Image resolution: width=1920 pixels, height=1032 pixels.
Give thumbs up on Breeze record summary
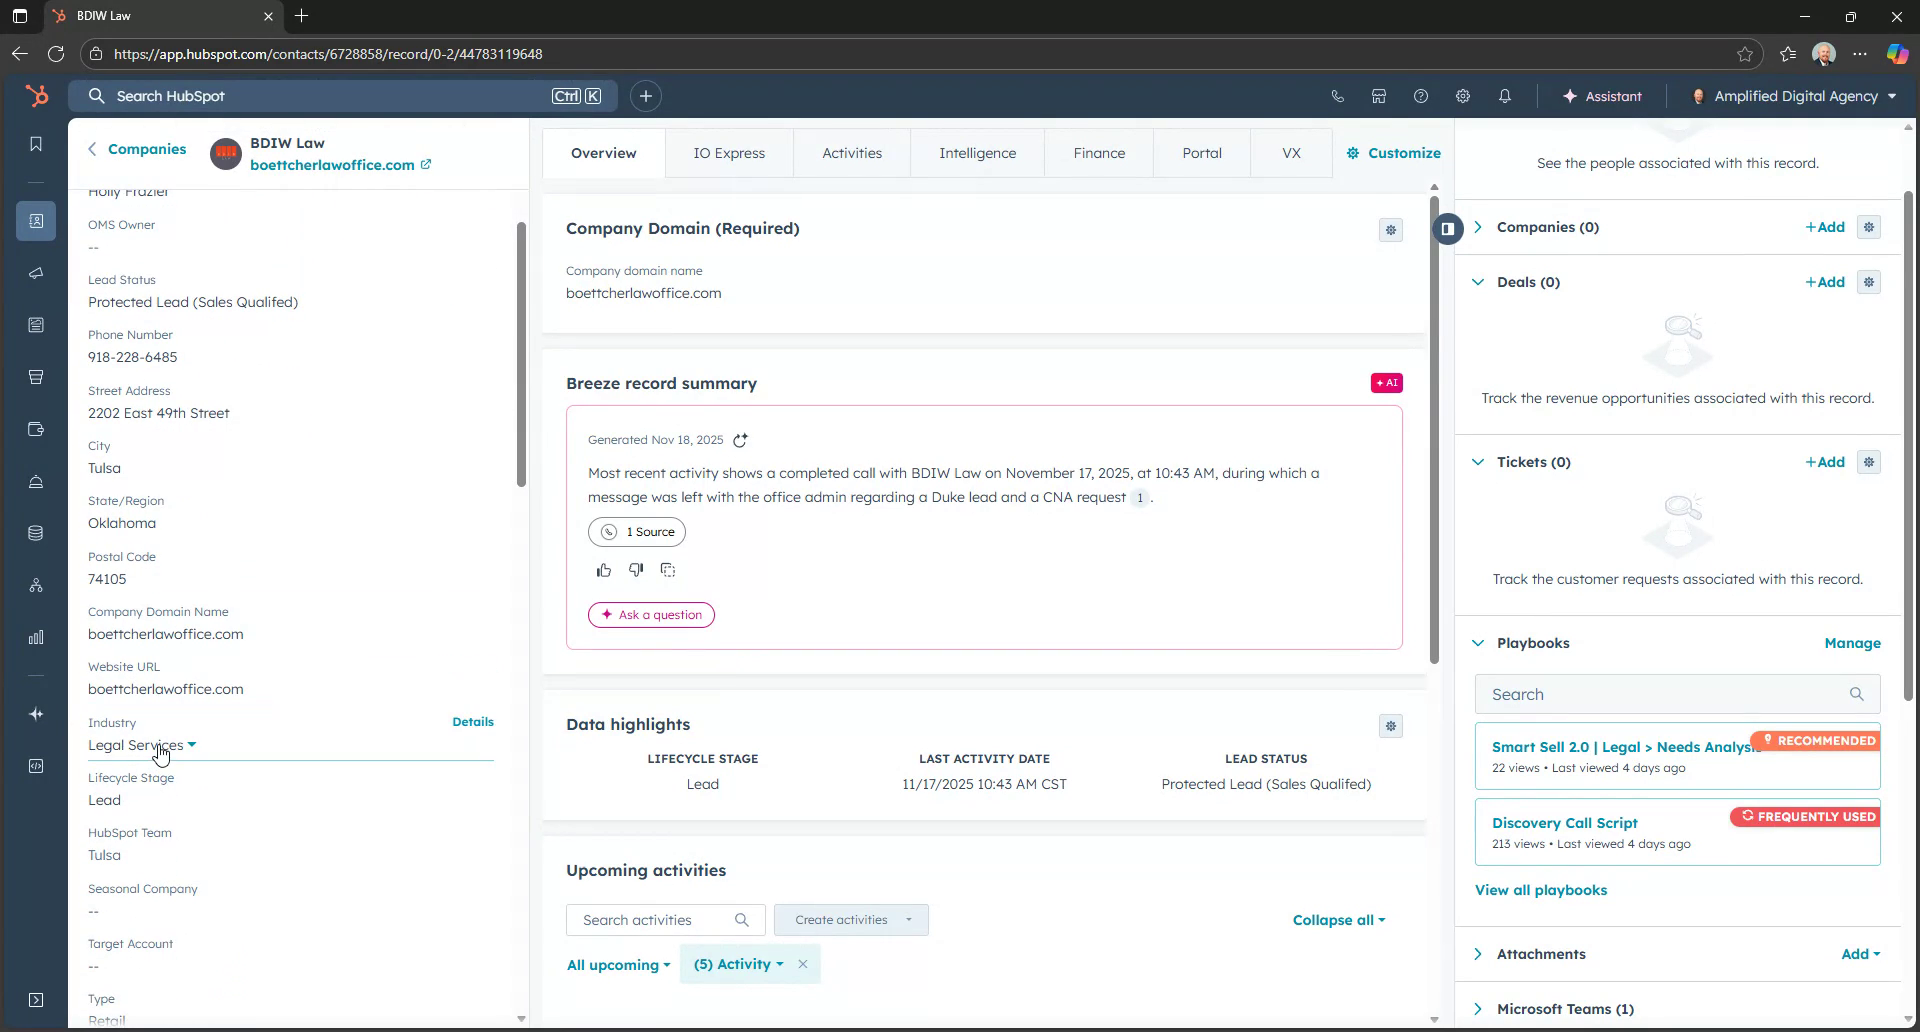point(604,569)
